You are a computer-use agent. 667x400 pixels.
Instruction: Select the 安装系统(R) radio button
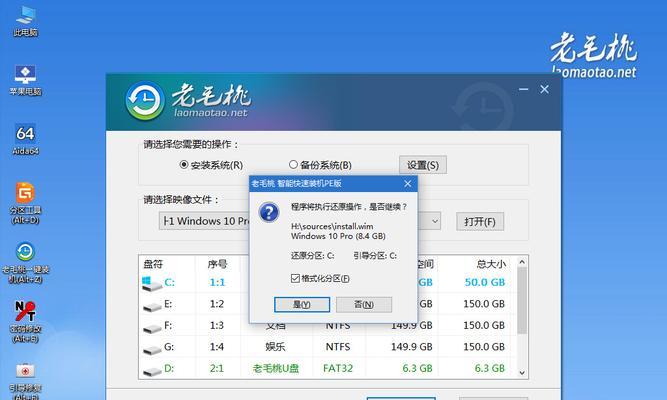coord(183,165)
